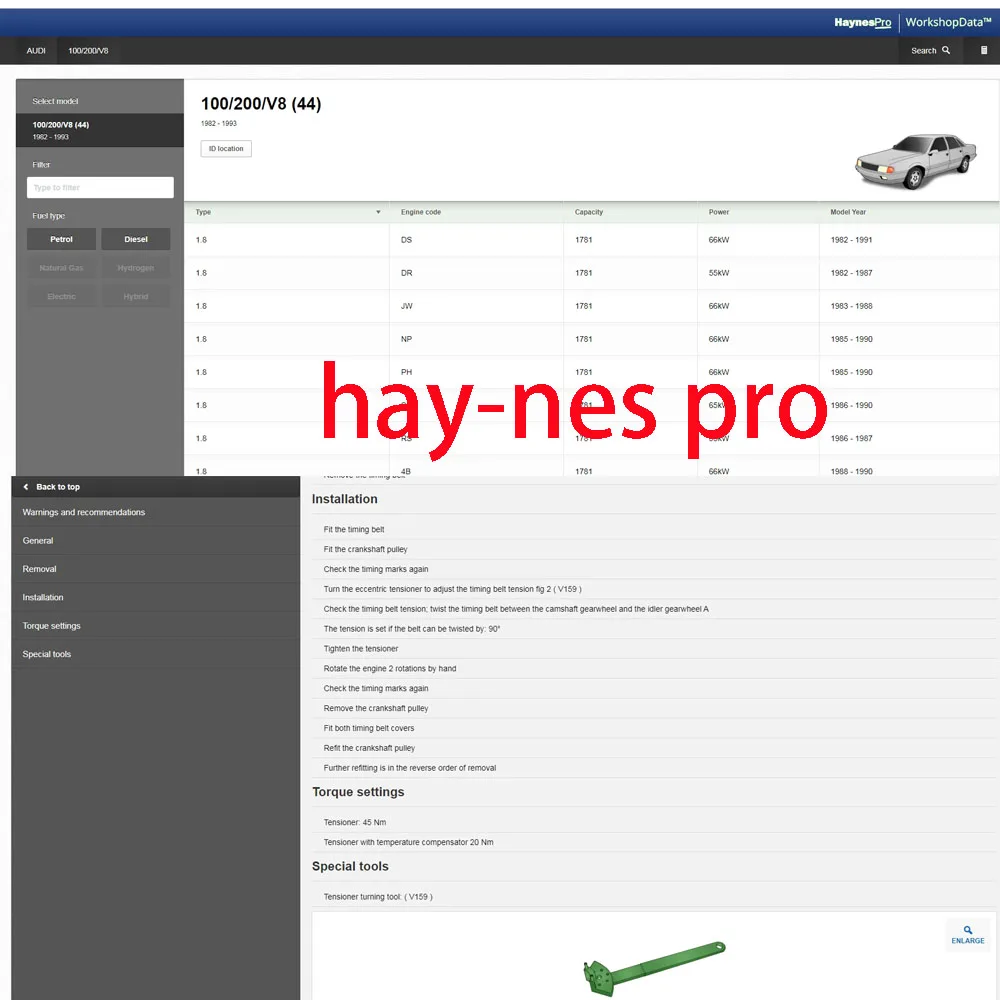Switch to the 100/200/V8 tab

(x=89, y=50)
